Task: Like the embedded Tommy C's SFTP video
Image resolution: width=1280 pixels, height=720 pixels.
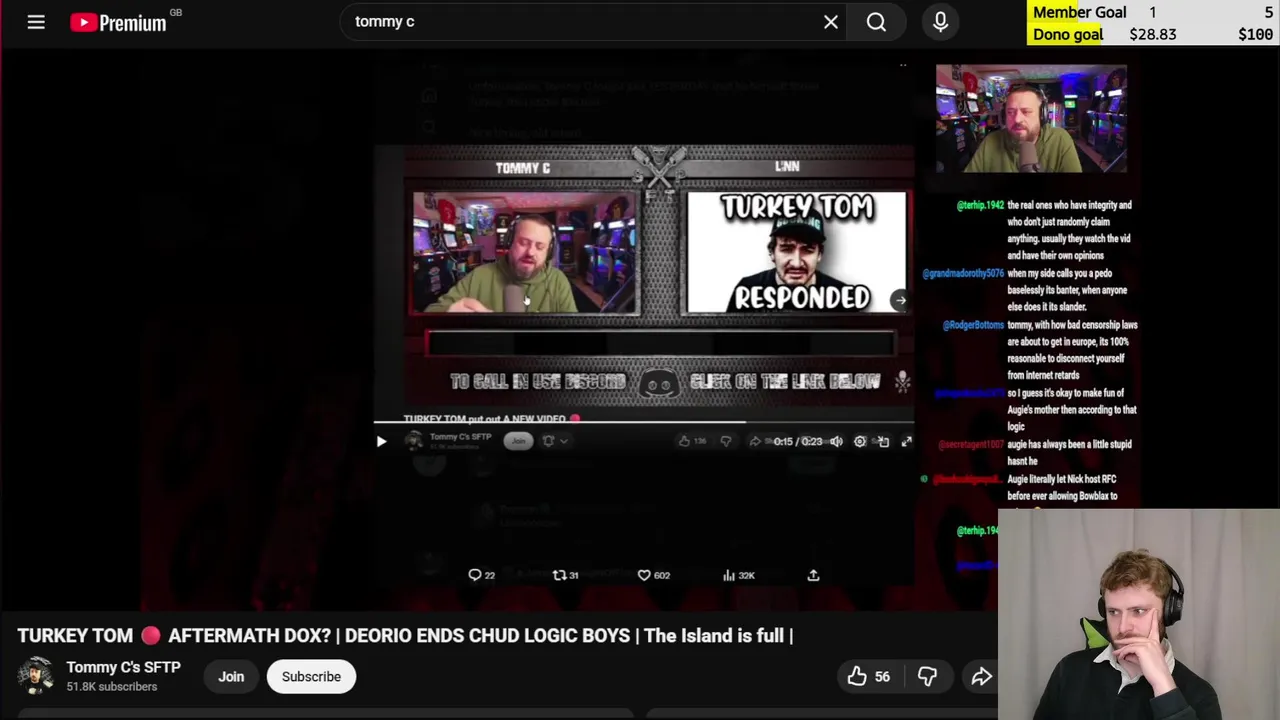Action: pyautogui.click(x=691, y=441)
